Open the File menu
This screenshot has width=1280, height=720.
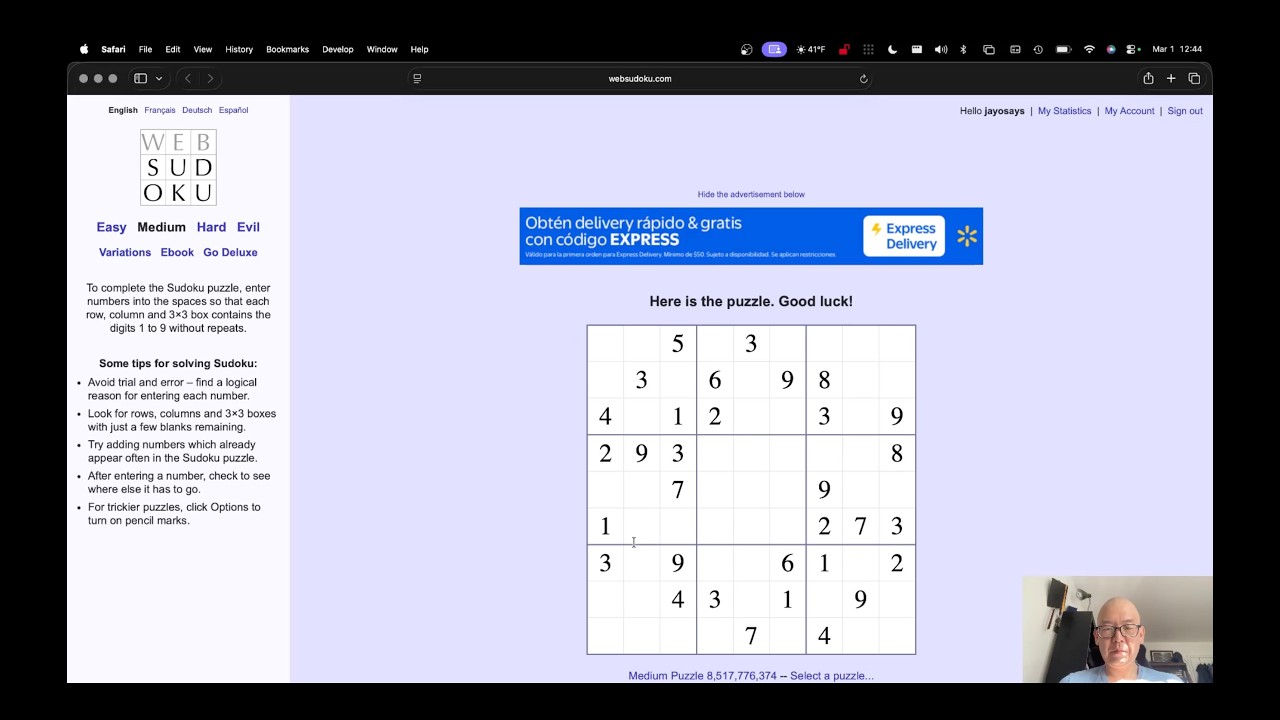[x=145, y=49]
